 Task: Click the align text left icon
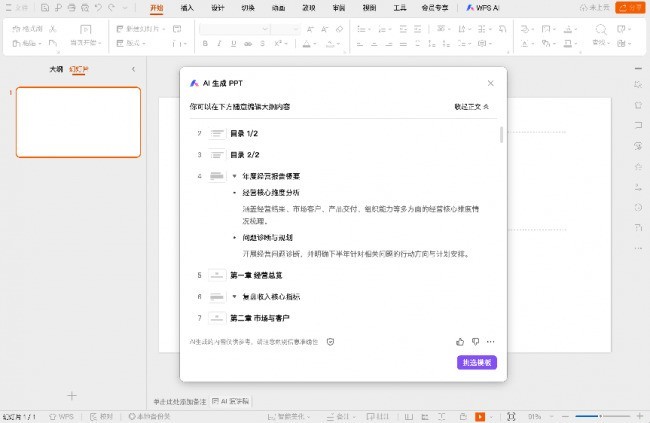[x=360, y=44]
